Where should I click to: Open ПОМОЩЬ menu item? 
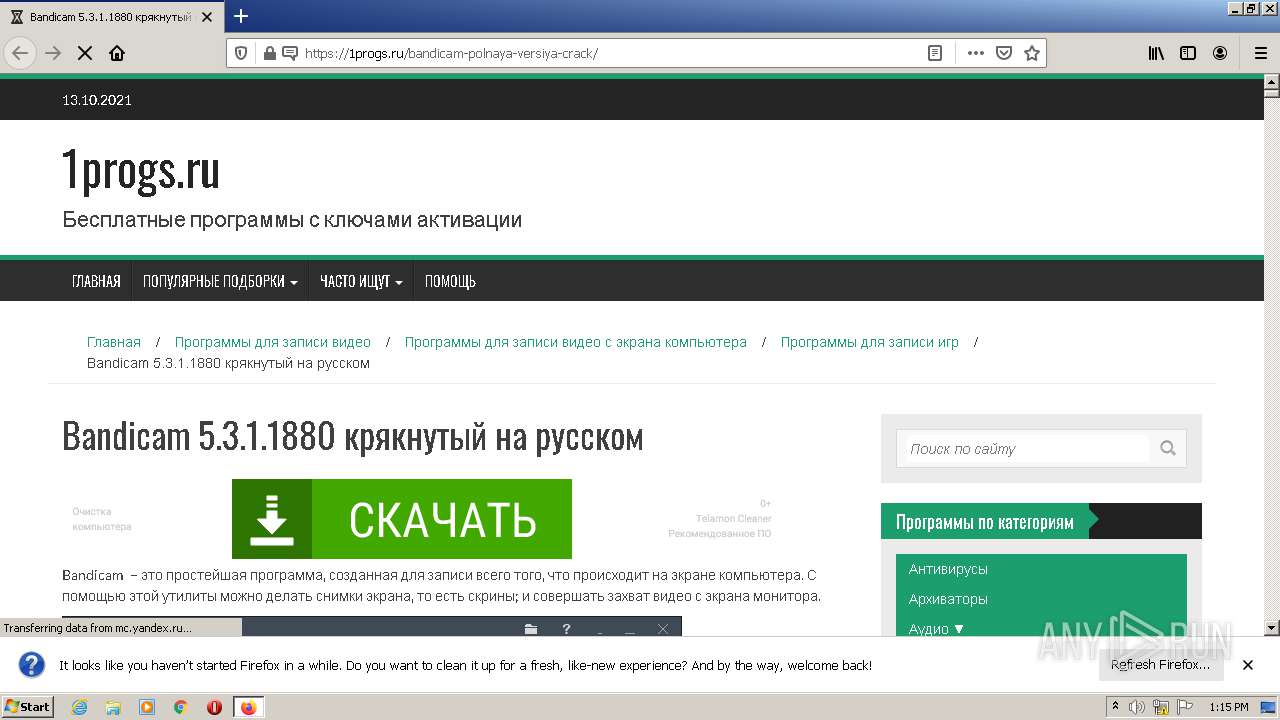(450, 281)
